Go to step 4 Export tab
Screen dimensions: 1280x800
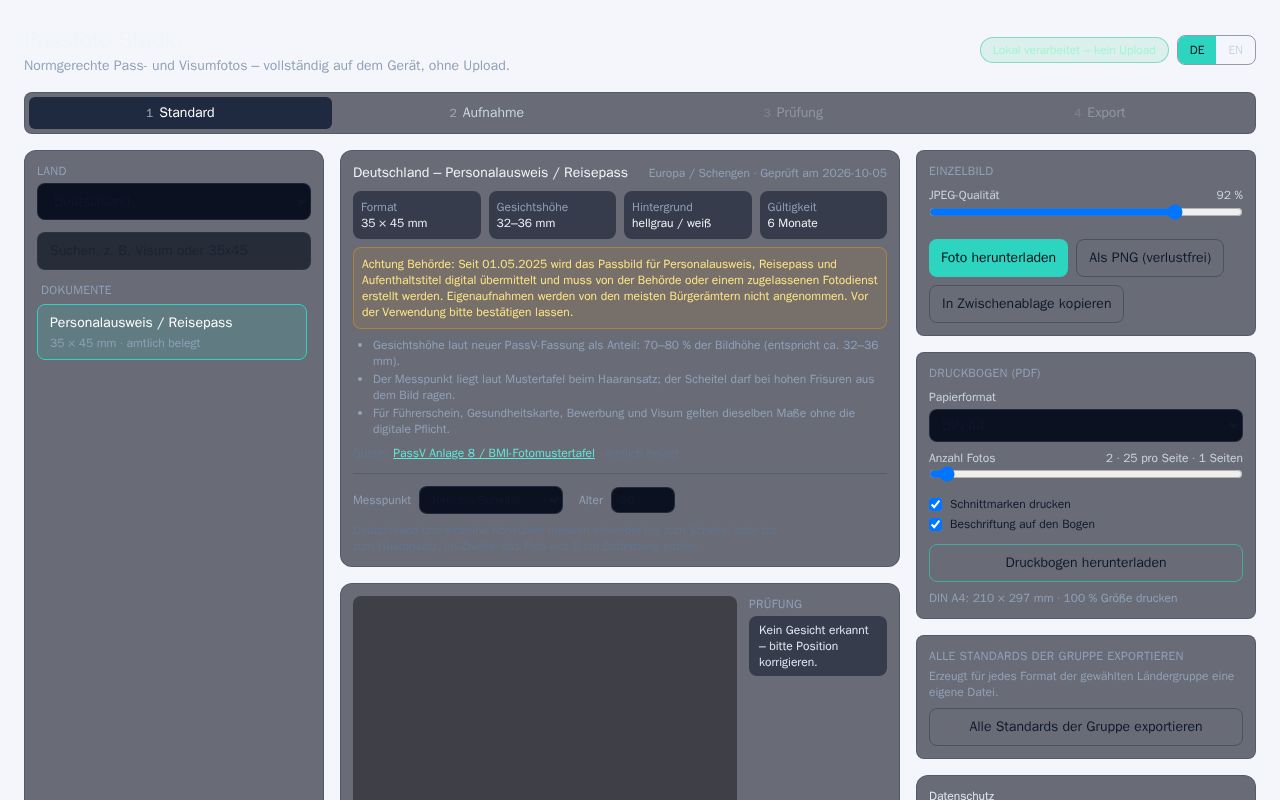click(1099, 113)
